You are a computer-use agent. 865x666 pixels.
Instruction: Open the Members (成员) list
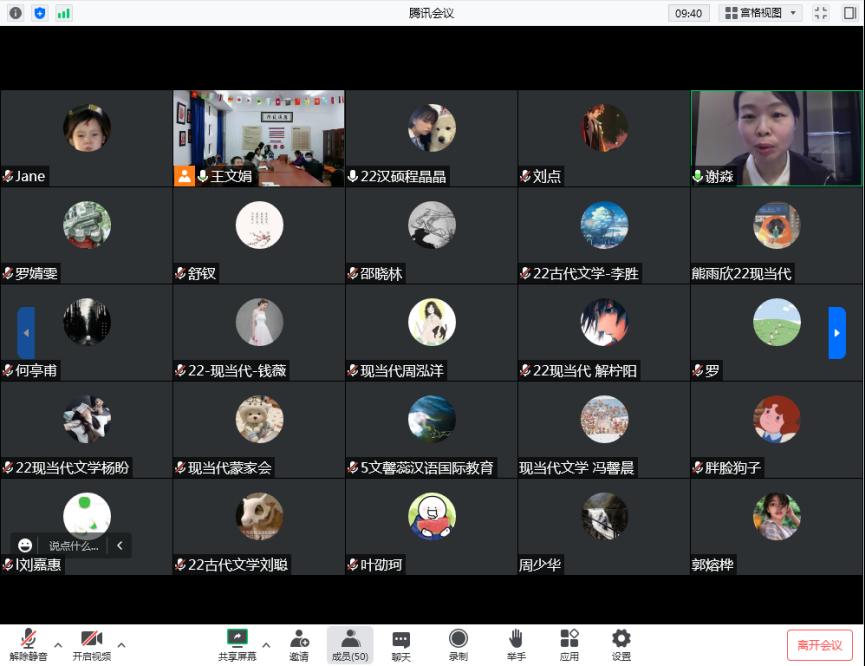click(x=349, y=643)
